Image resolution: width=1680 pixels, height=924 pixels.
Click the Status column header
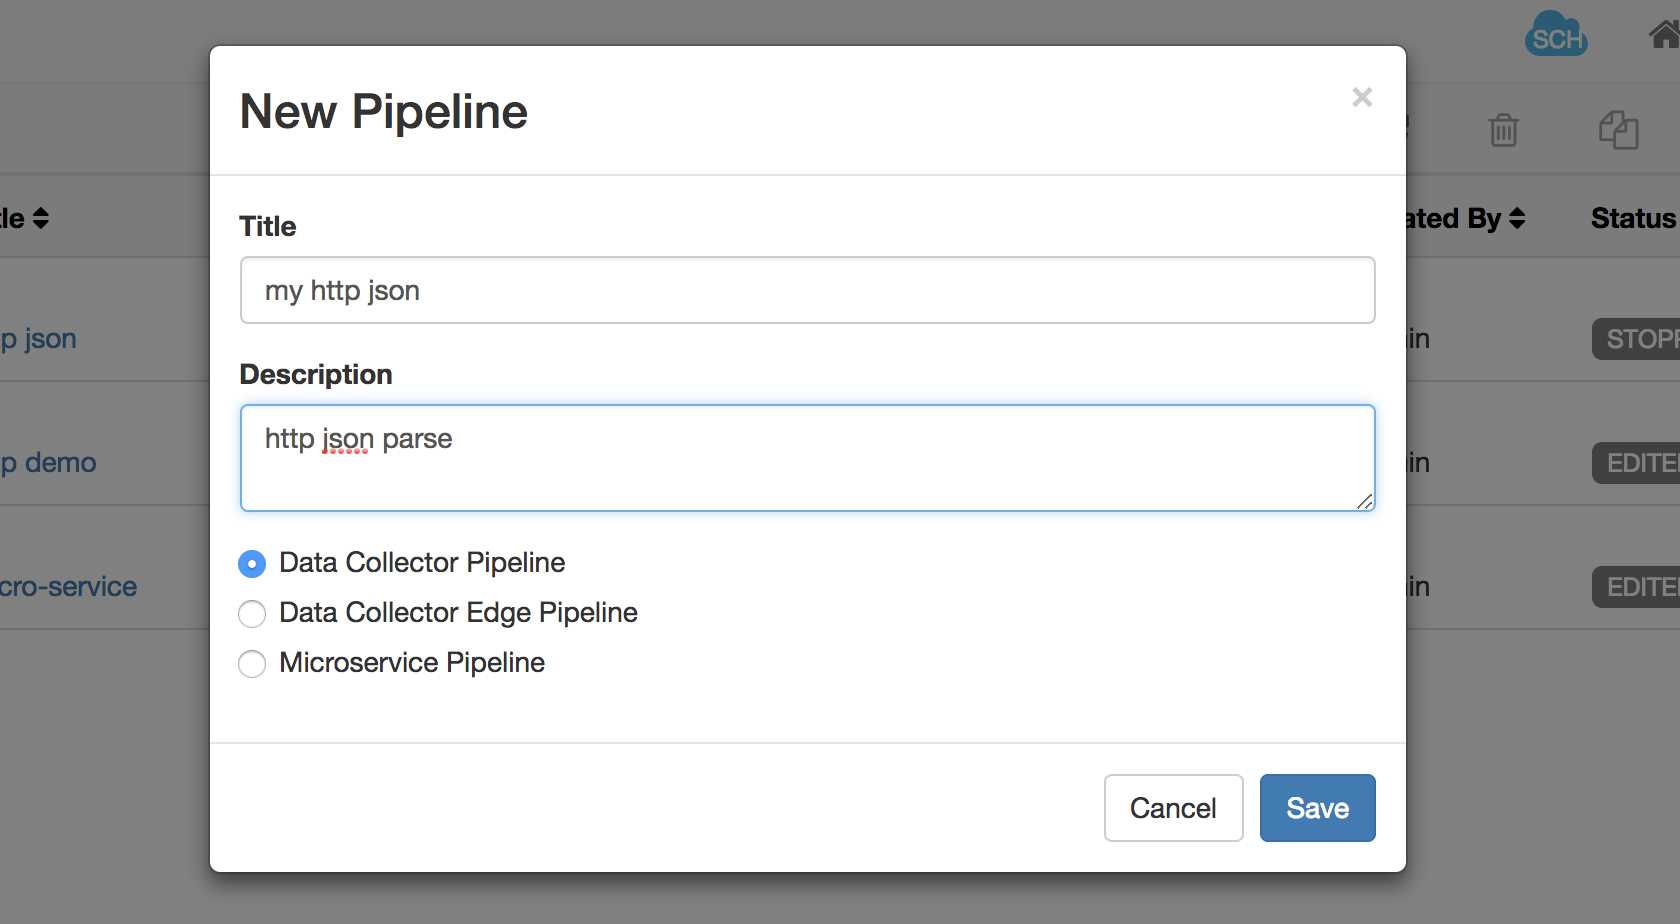pos(1634,218)
